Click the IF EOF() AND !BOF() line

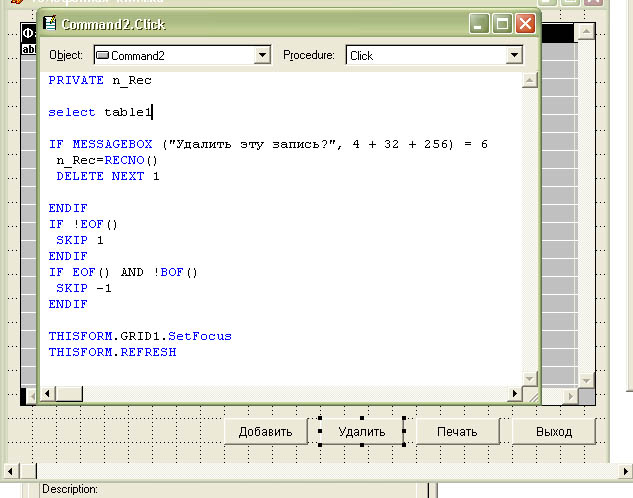click(123, 272)
